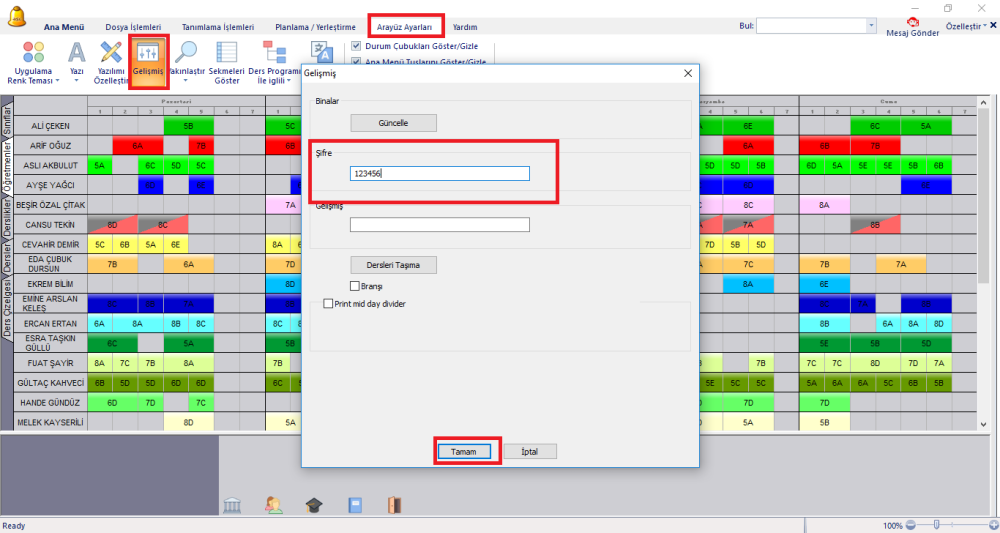This screenshot has width=1000, height=533.
Task: Select the ERCAN ERTAN teacher row
Action: 50,323
